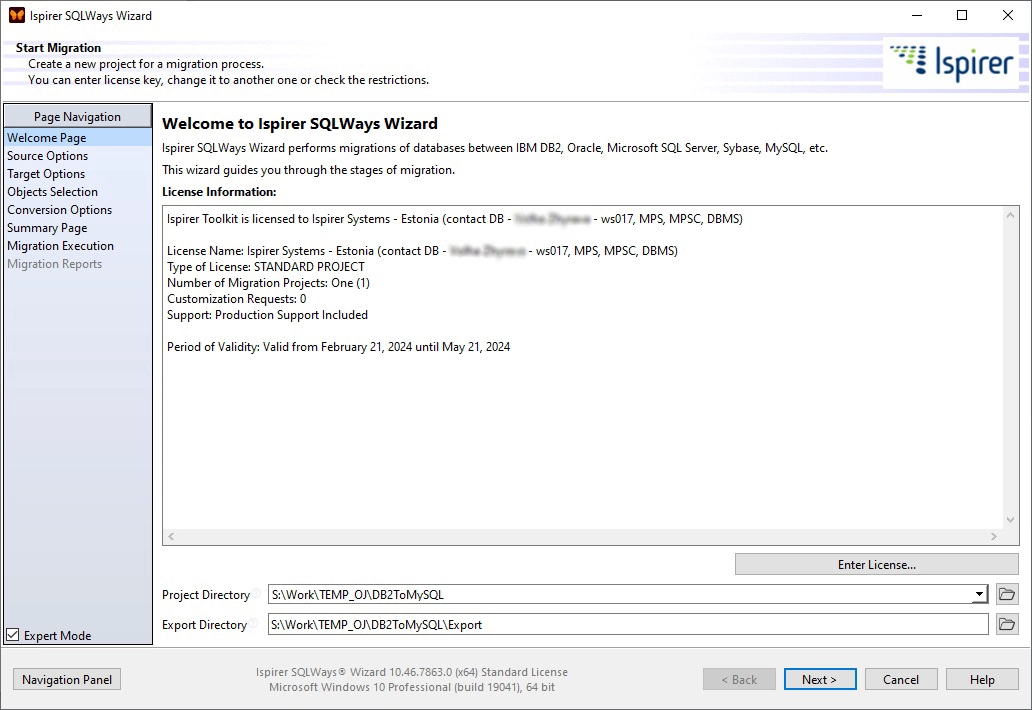Open the Project Directory folder browser icon
The image size is (1032, 710).
(x=1008, y=594)
